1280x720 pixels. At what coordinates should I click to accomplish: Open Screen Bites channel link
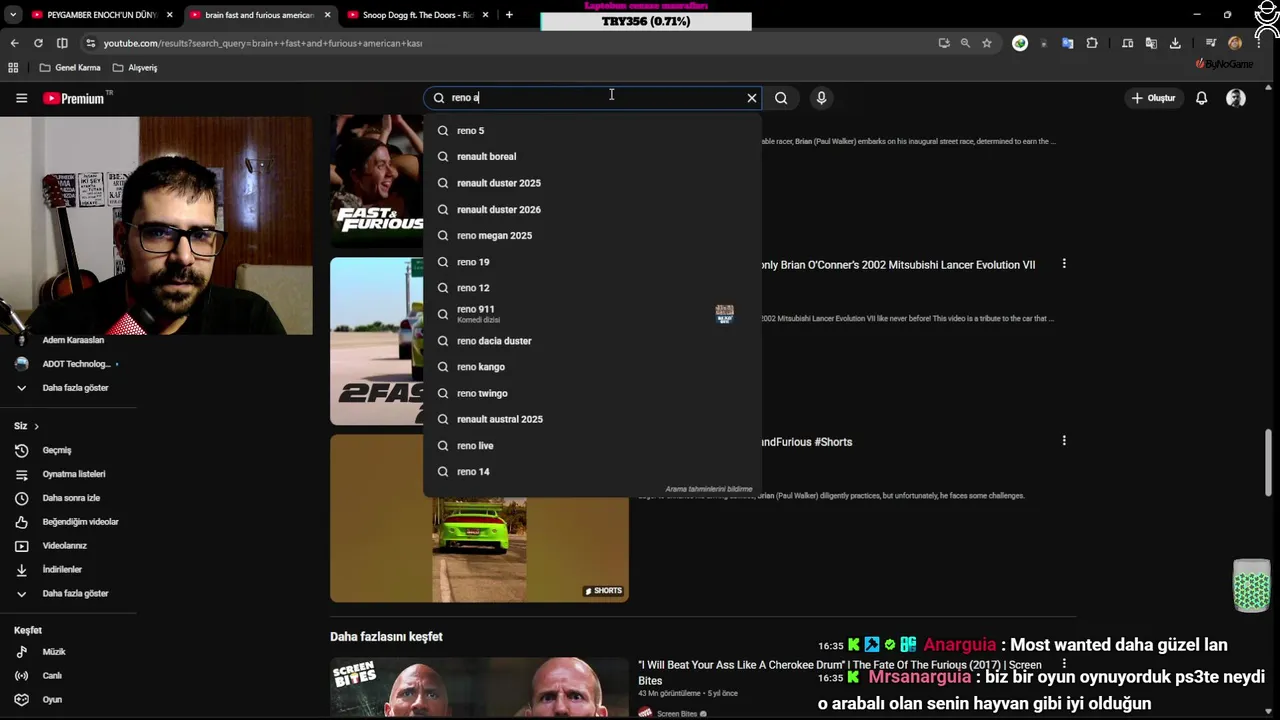tap(677, 714)
